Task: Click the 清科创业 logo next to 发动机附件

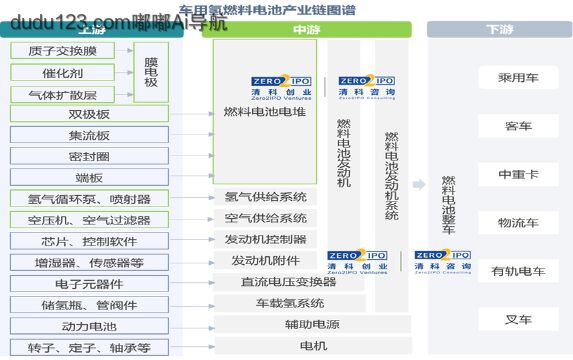Action: pyautogui.click(x=357, y=262)
